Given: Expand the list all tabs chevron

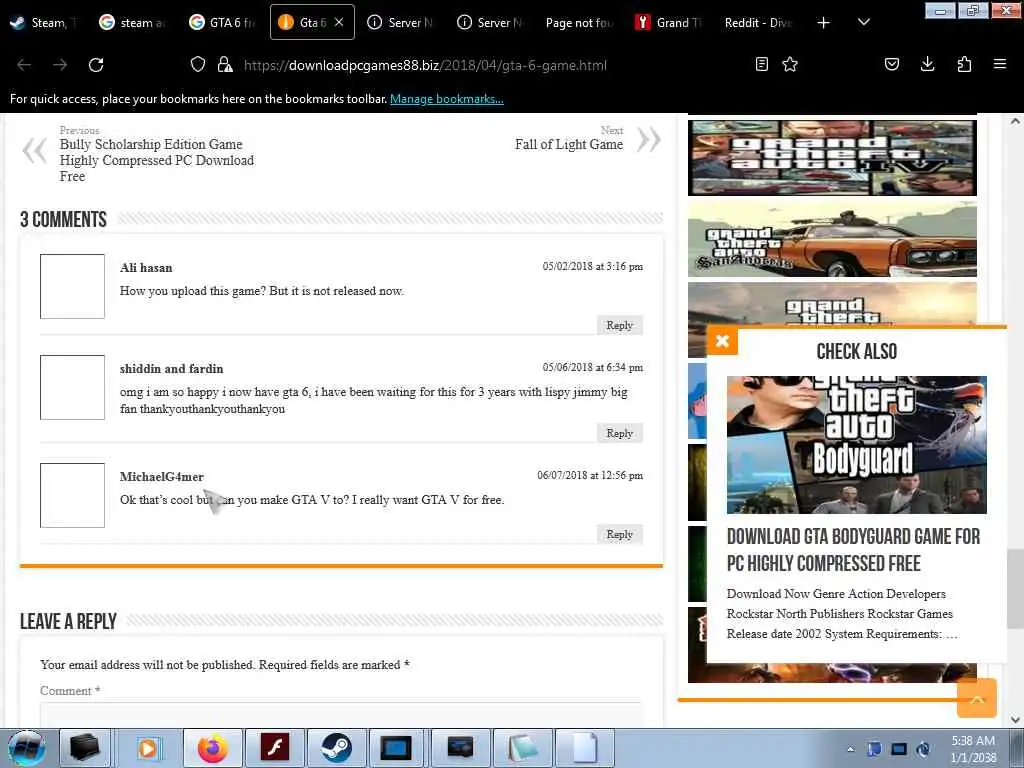Looking at the screenshot, I should click(863, 22).
